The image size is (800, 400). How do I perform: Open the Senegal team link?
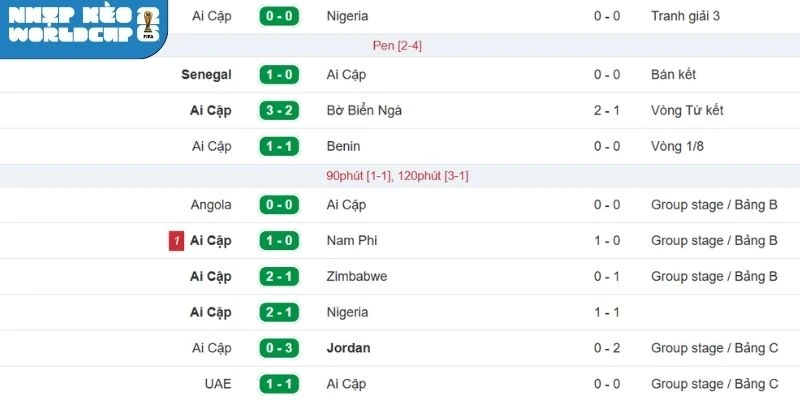coord(207,75)
